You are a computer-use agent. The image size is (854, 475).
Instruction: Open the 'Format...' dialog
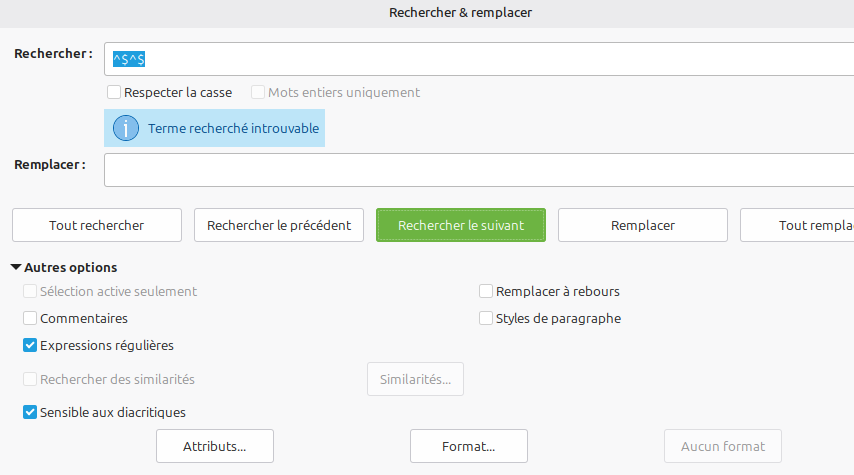click(x=469, y=446)
